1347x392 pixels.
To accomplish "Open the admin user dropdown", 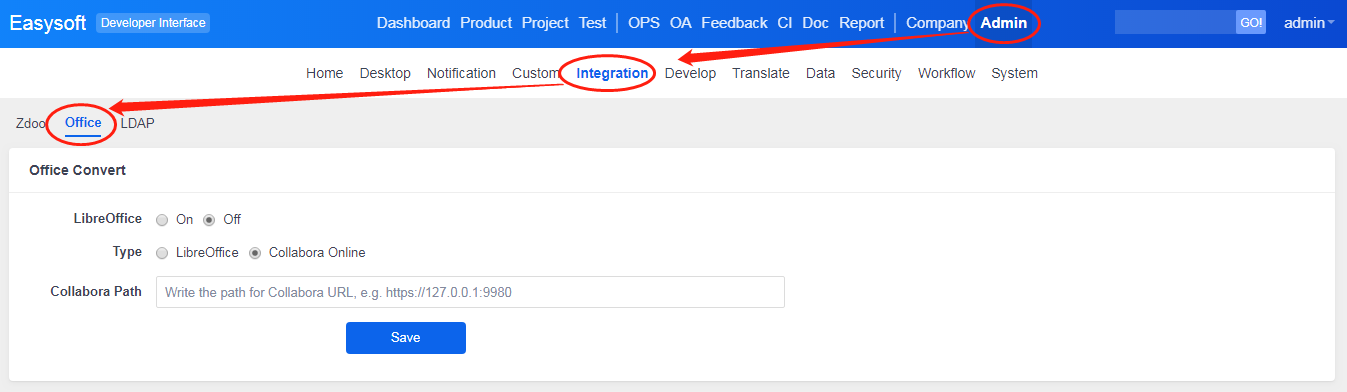I will click(1308, 23).
